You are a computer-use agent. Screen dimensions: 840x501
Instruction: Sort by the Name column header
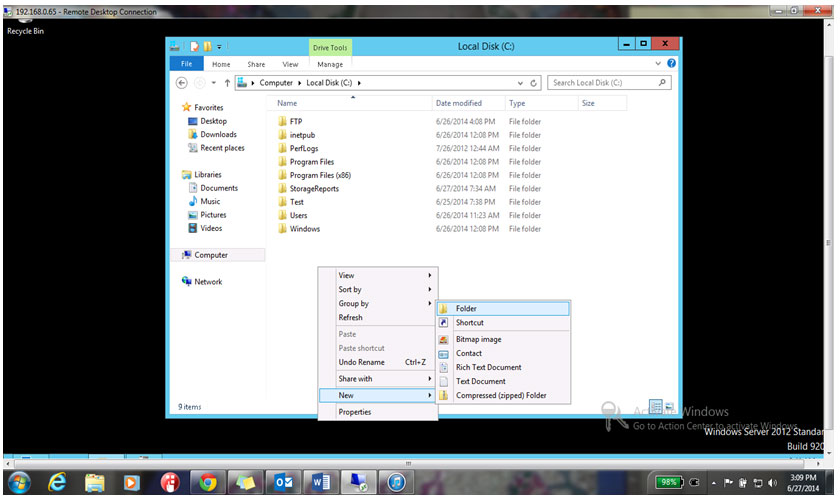pos(351,103)
